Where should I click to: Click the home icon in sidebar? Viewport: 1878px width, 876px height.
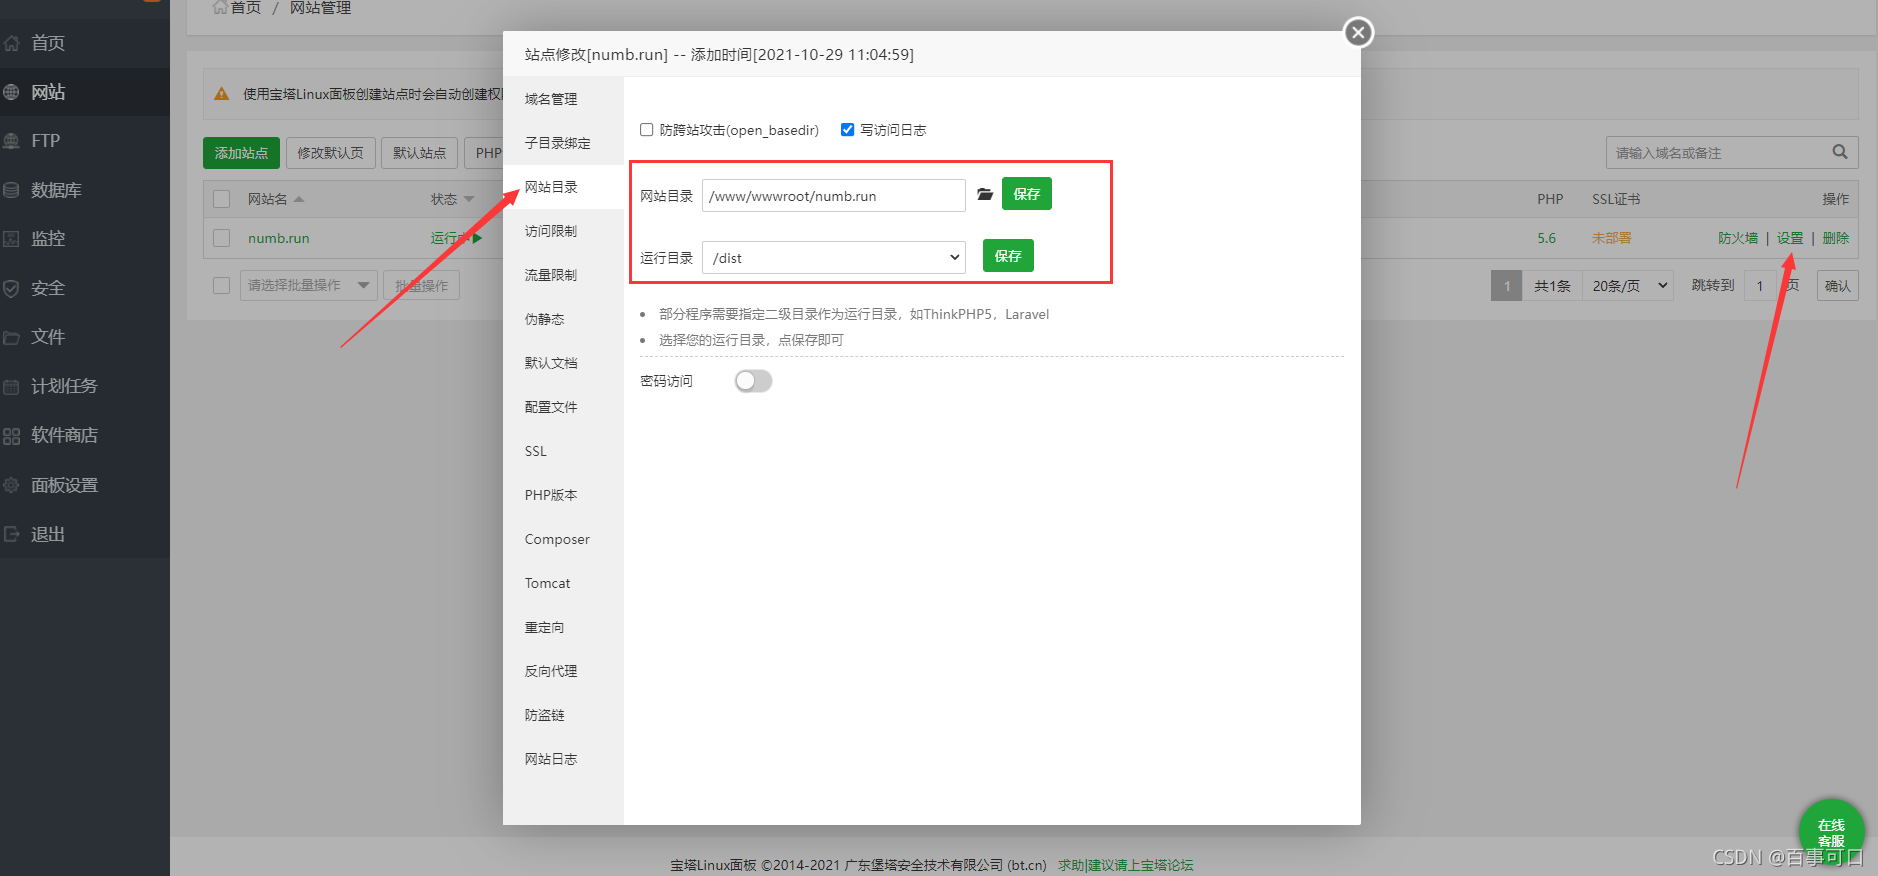[x=12, y=43]
